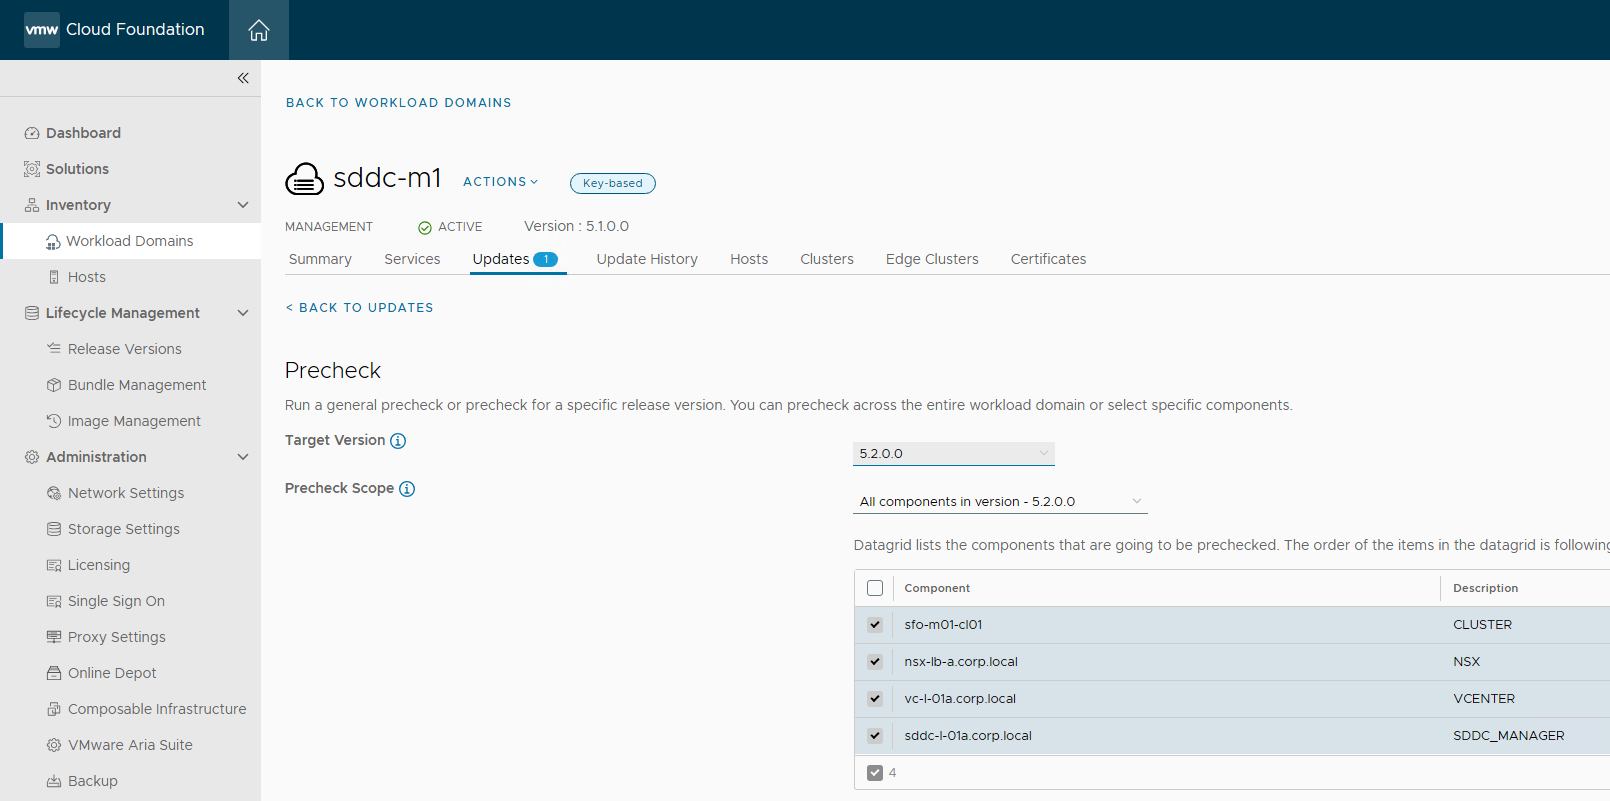The height and width of the screenshot is (801, 1610).
Task: Uncheck the sfo-m01-cl01 cluster checkbox
Action: pos(875,625)
